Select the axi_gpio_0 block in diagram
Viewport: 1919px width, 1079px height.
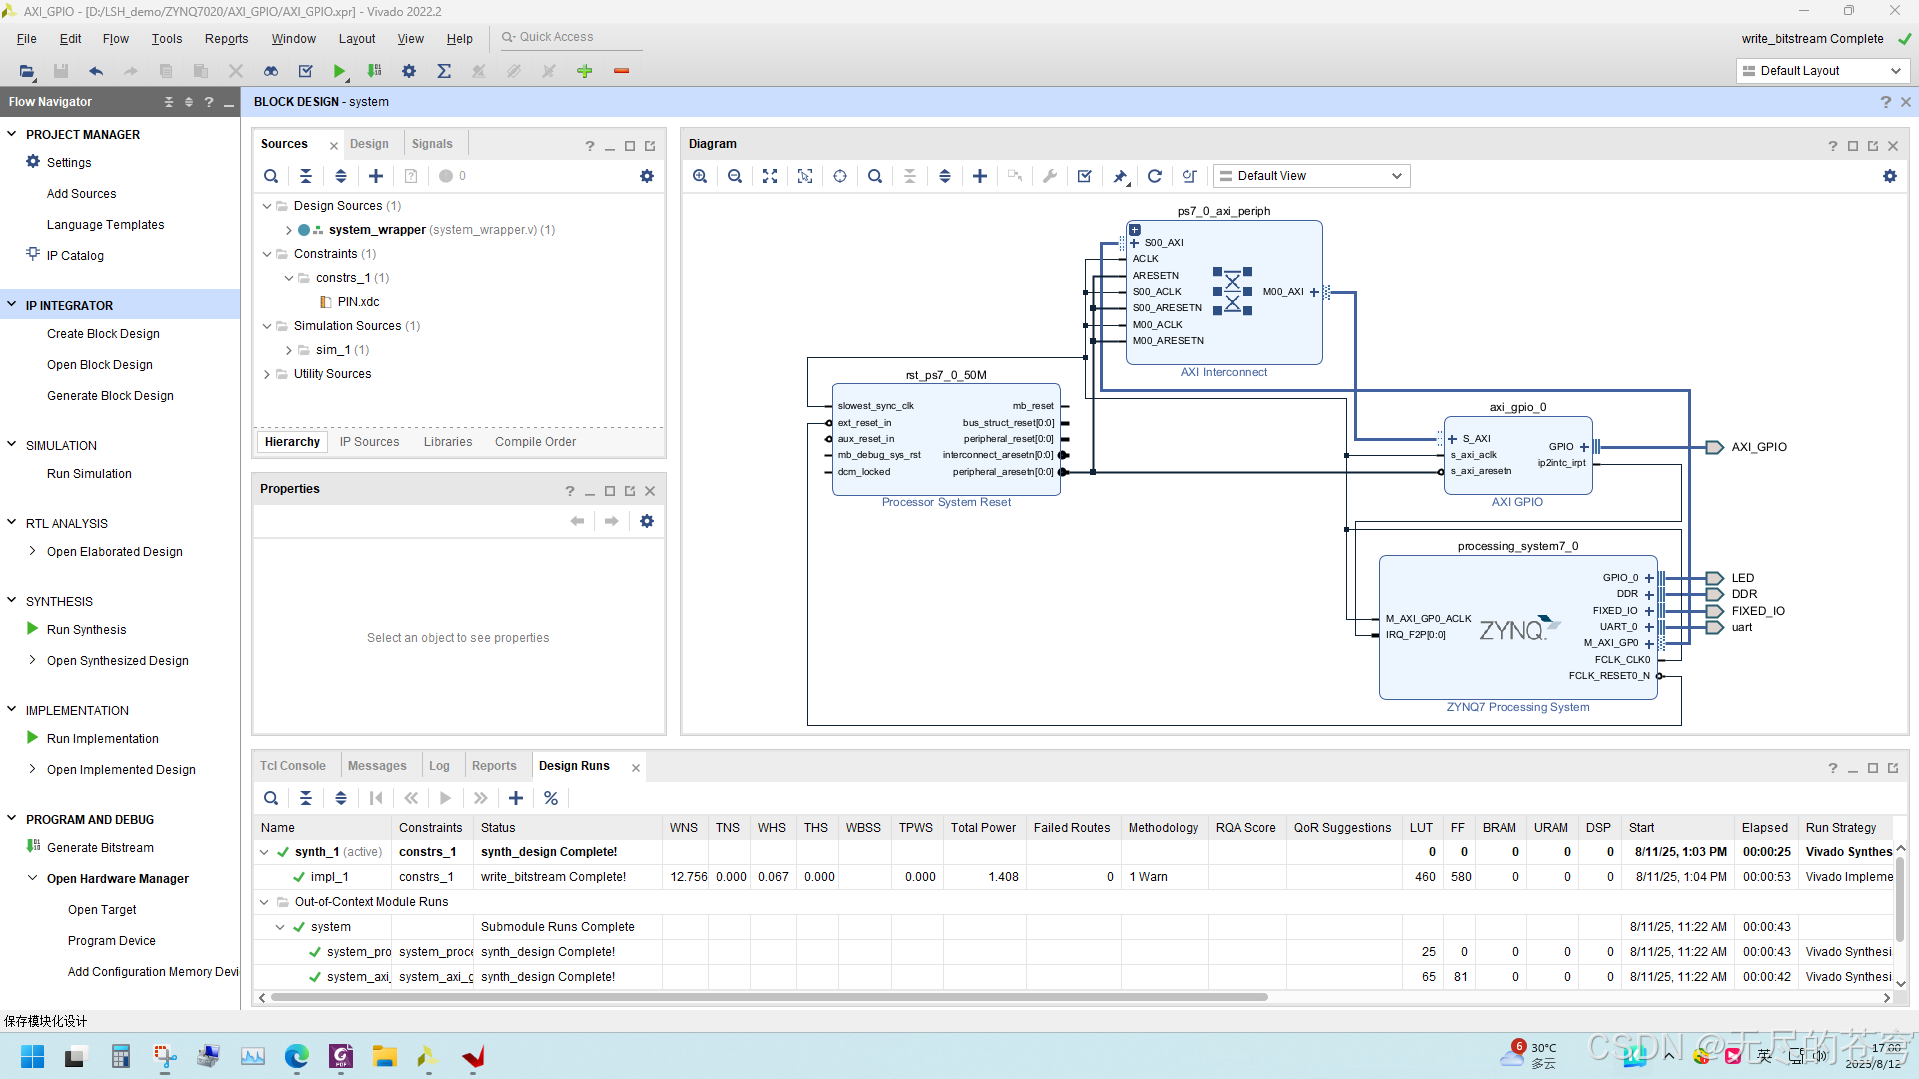1518,456
